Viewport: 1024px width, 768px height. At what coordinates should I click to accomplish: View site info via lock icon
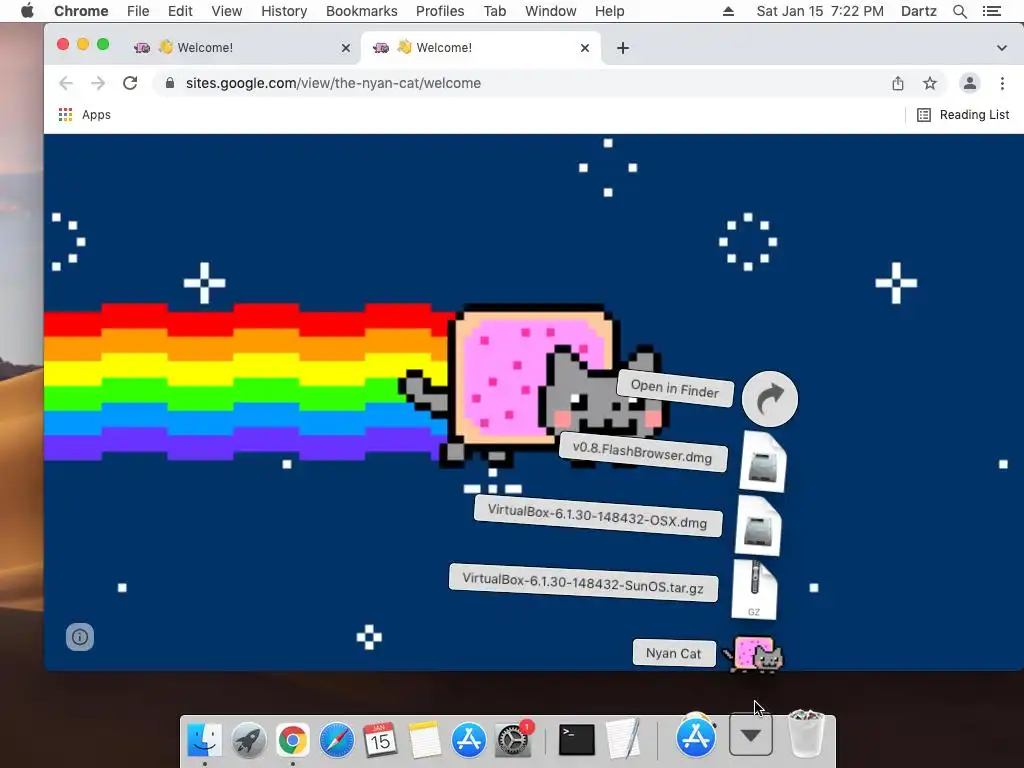170,83
